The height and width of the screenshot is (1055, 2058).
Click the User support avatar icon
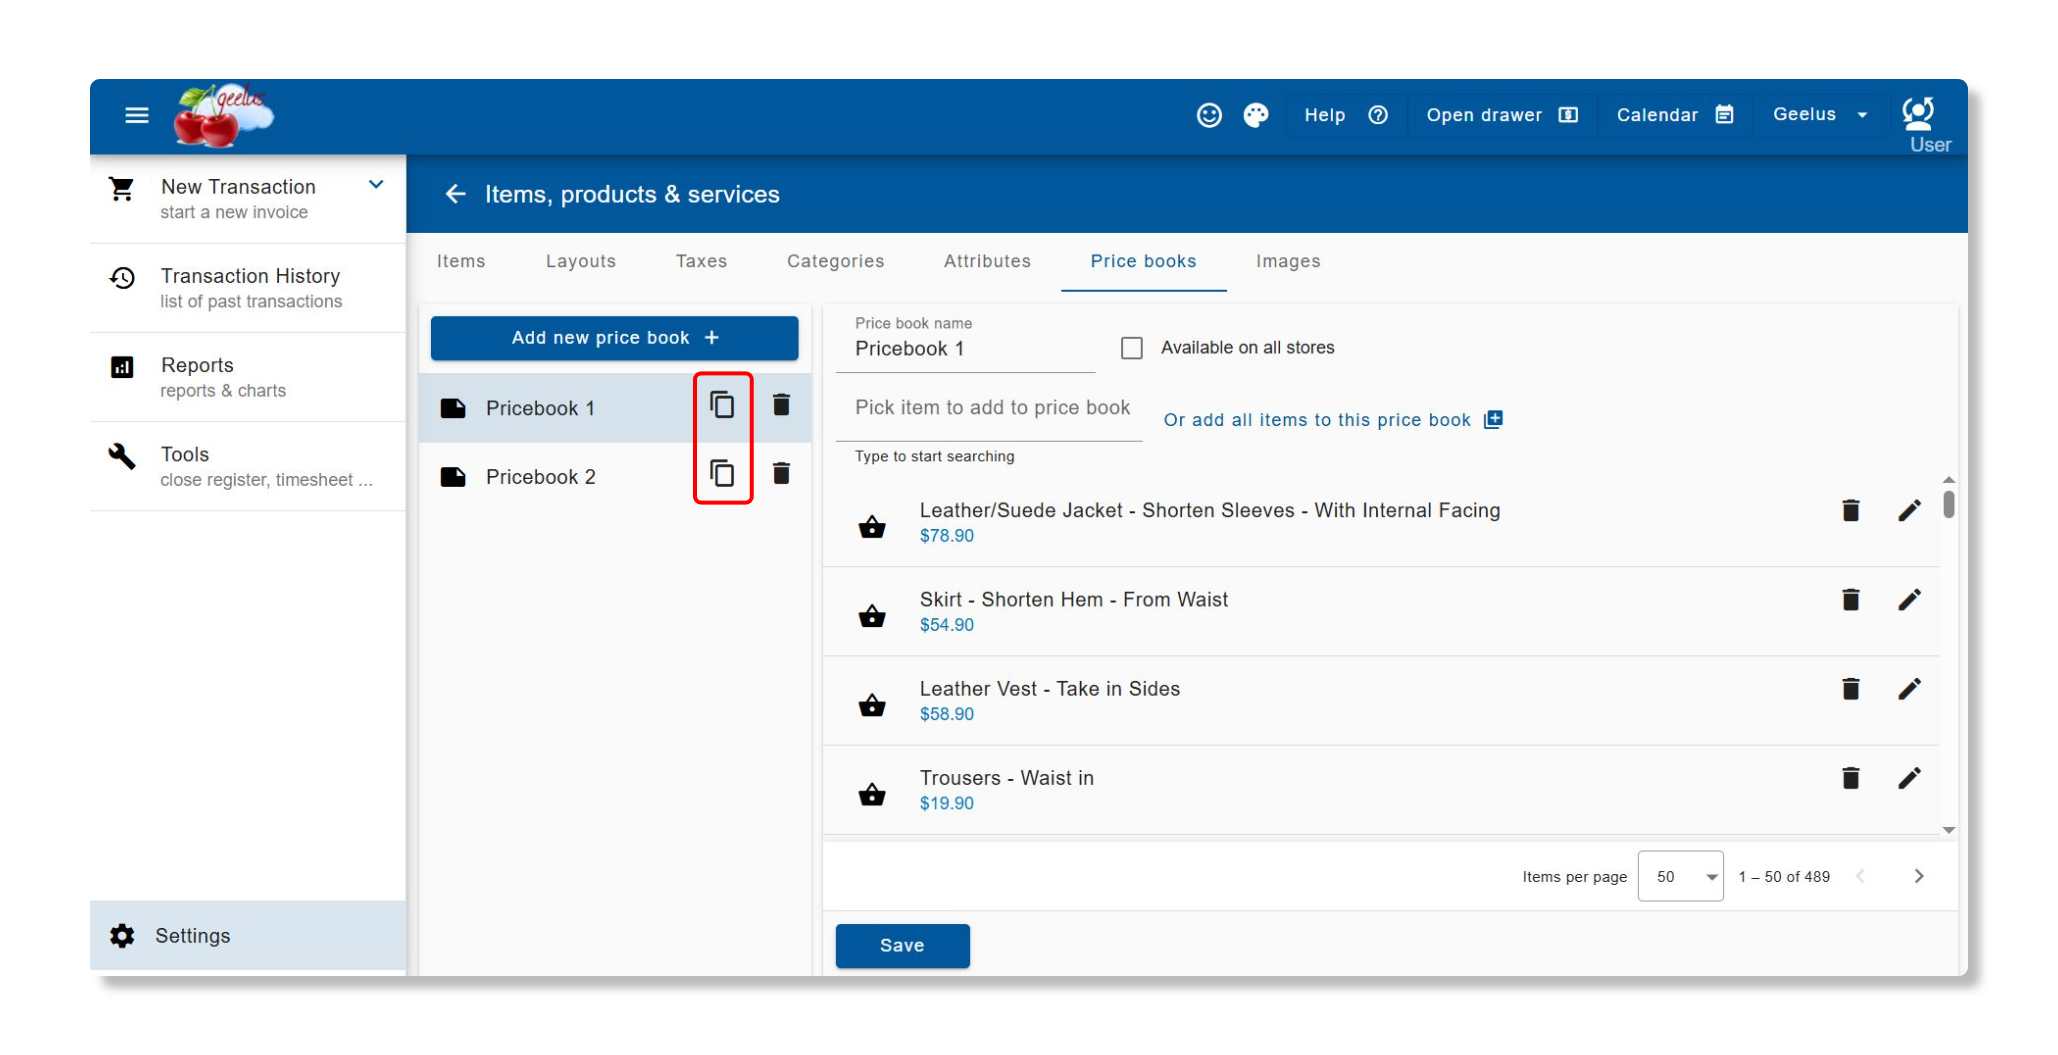click(x=1918, y=114)
